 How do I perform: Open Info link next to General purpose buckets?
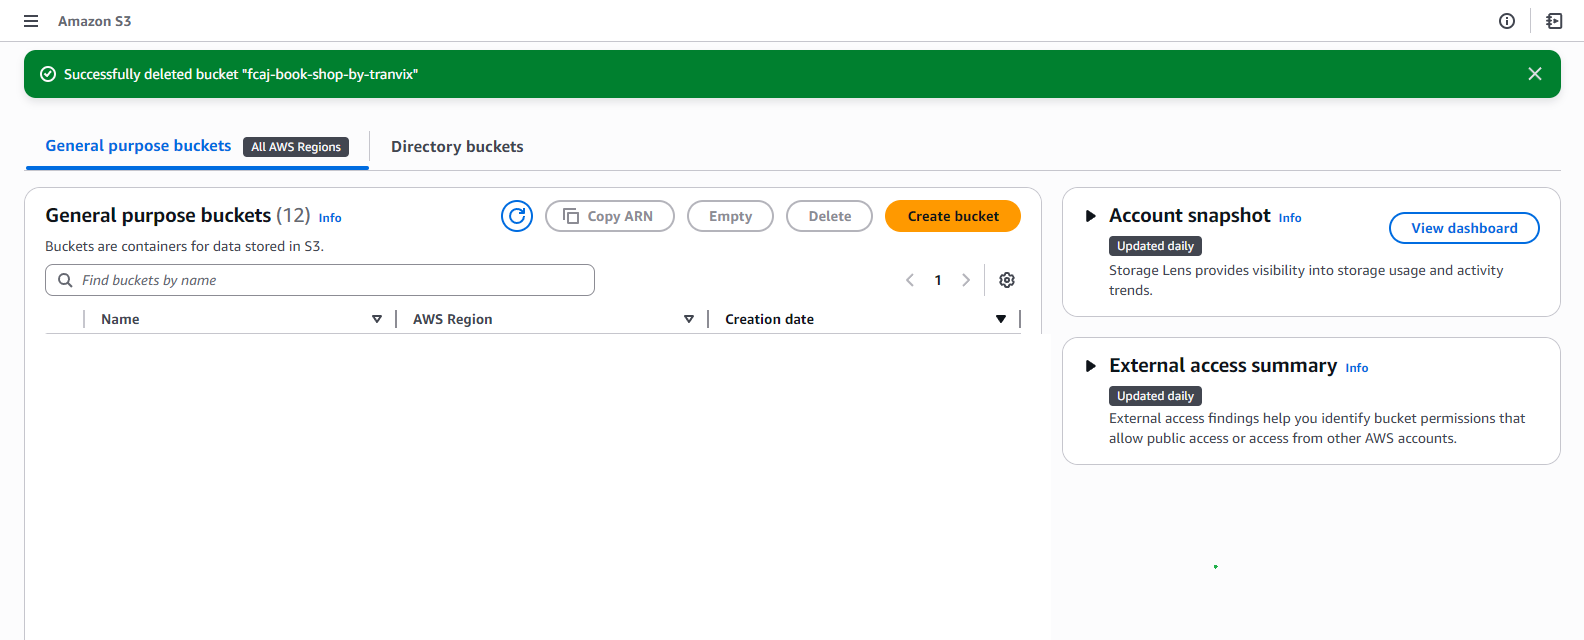[x=330, y=218]
